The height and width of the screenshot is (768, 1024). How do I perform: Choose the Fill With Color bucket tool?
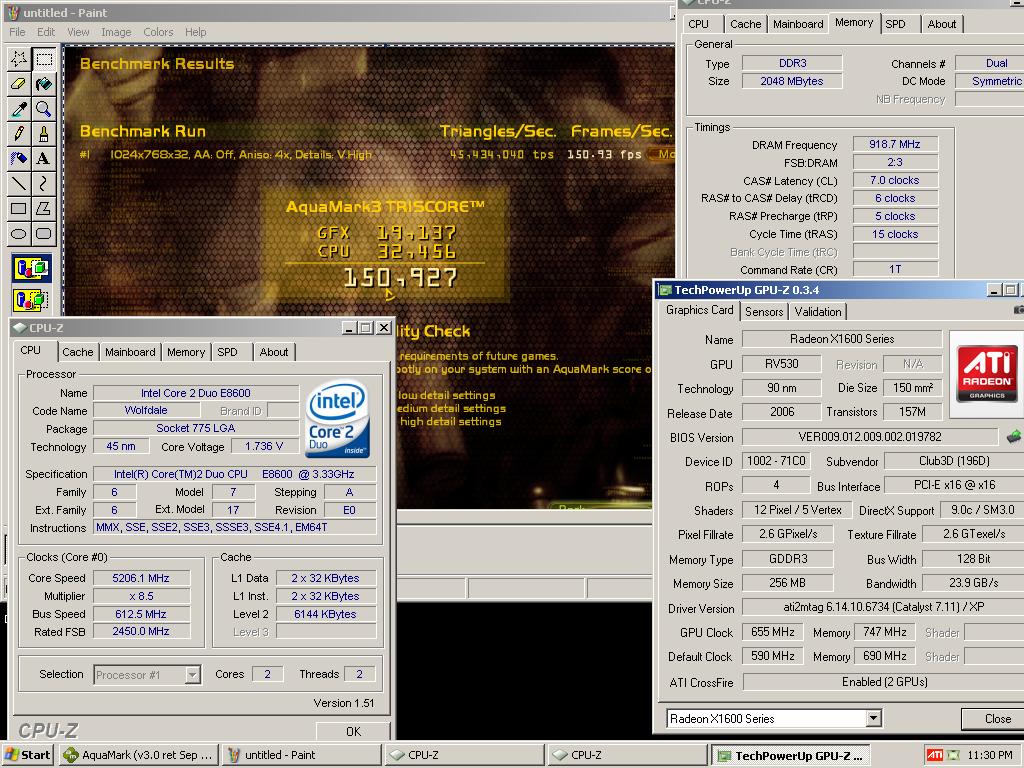coord(44,84)
